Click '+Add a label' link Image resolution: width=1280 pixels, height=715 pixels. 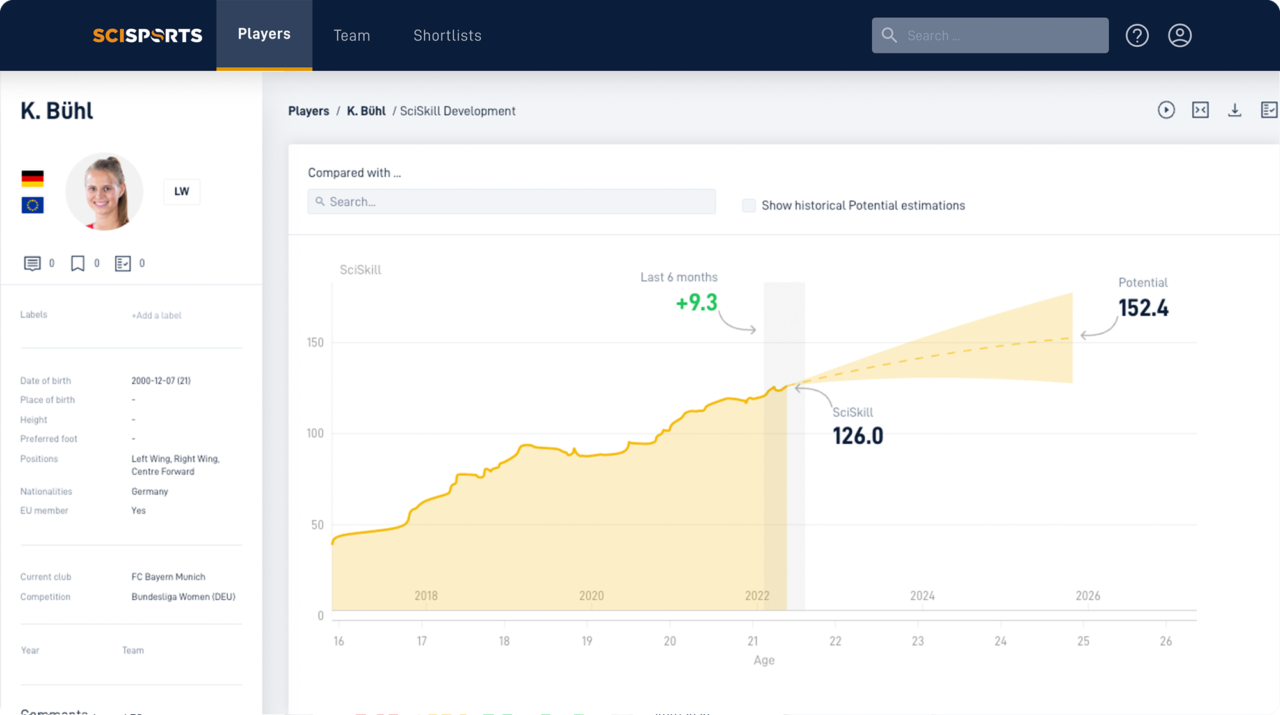156,315
